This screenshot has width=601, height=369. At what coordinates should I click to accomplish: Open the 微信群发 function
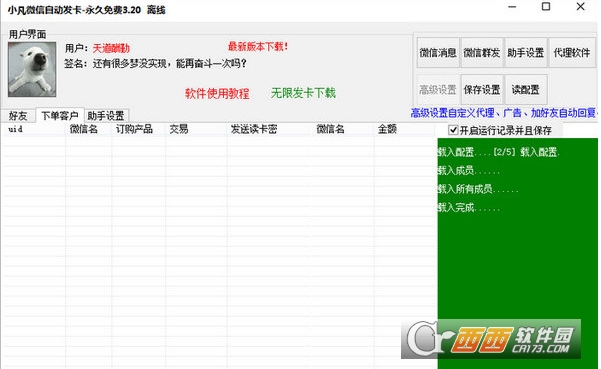point(482,53)
